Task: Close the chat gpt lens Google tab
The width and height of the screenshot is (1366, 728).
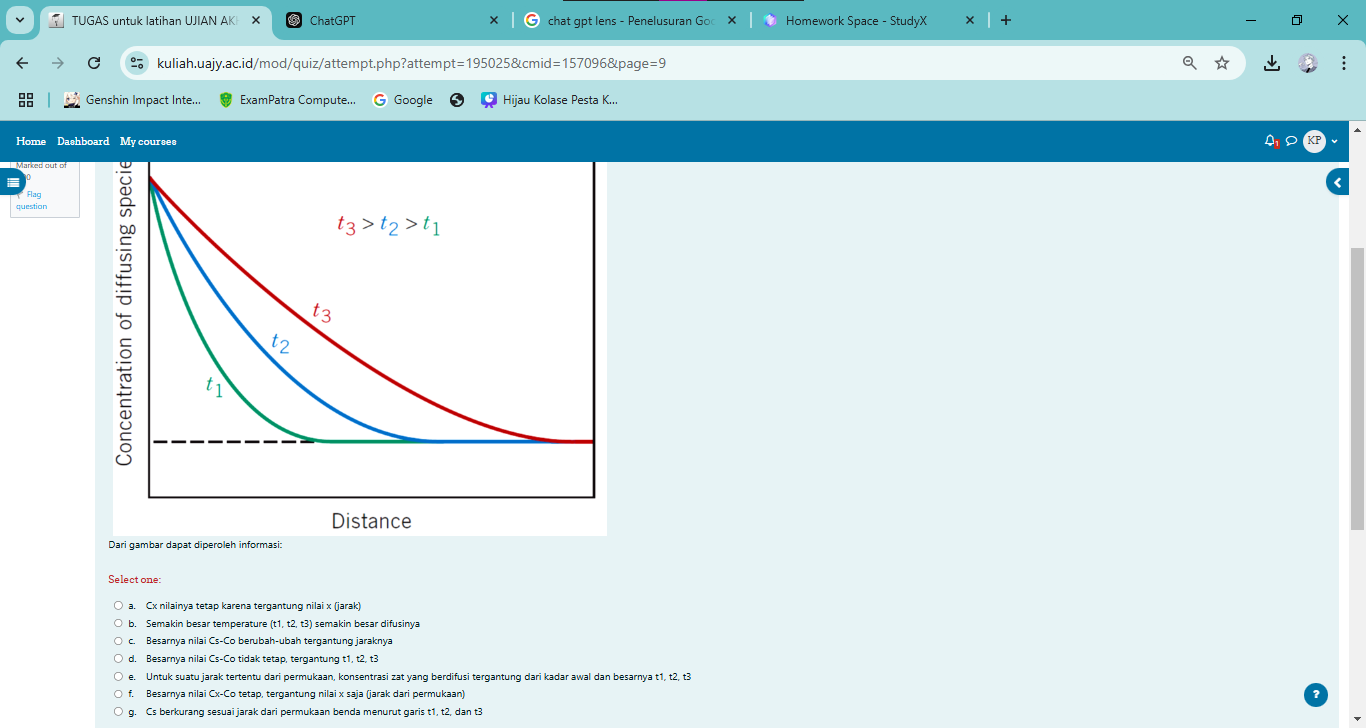Action: coord(731,20)
